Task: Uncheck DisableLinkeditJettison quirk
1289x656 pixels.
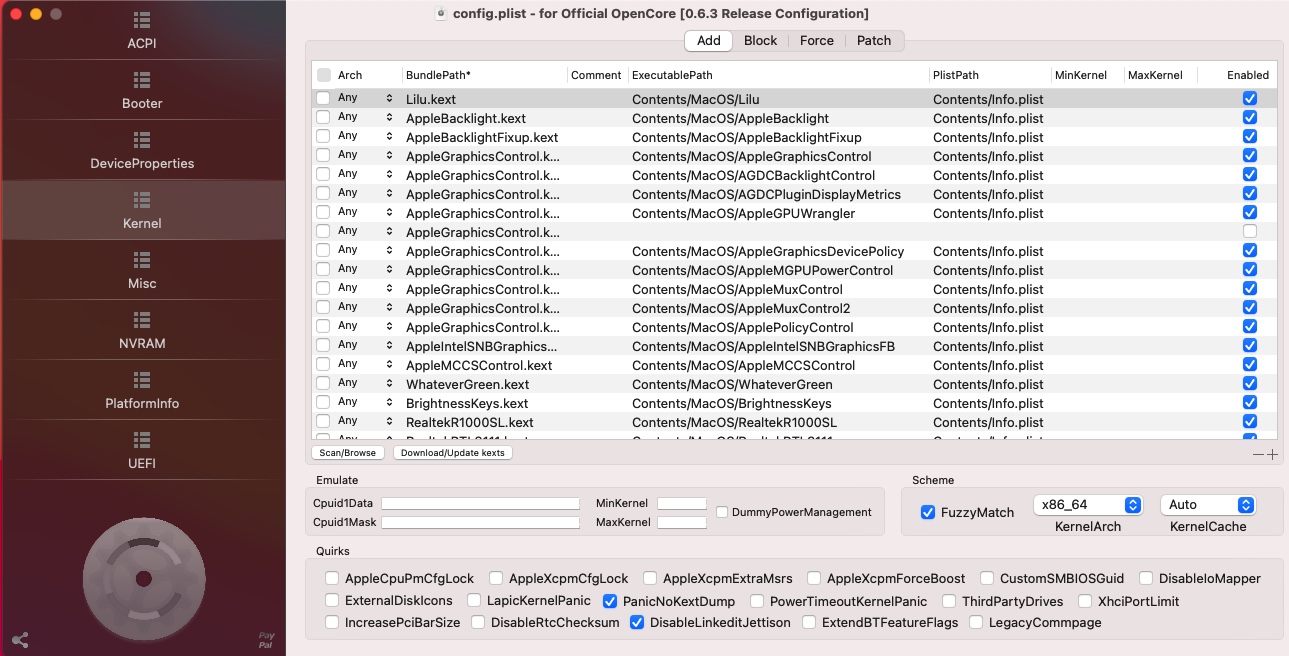Action: point(637,622)
